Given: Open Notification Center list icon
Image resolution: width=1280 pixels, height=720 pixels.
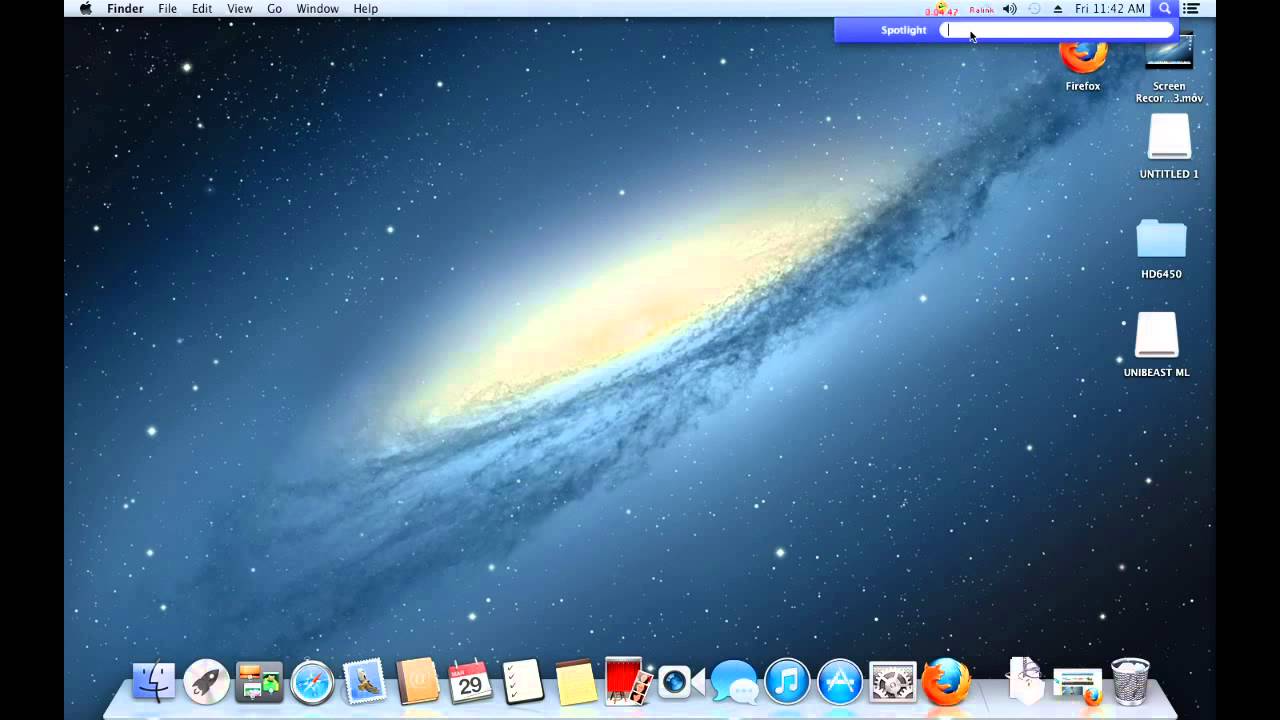Looking at the screenshot, I should [x=1191, y=9].
